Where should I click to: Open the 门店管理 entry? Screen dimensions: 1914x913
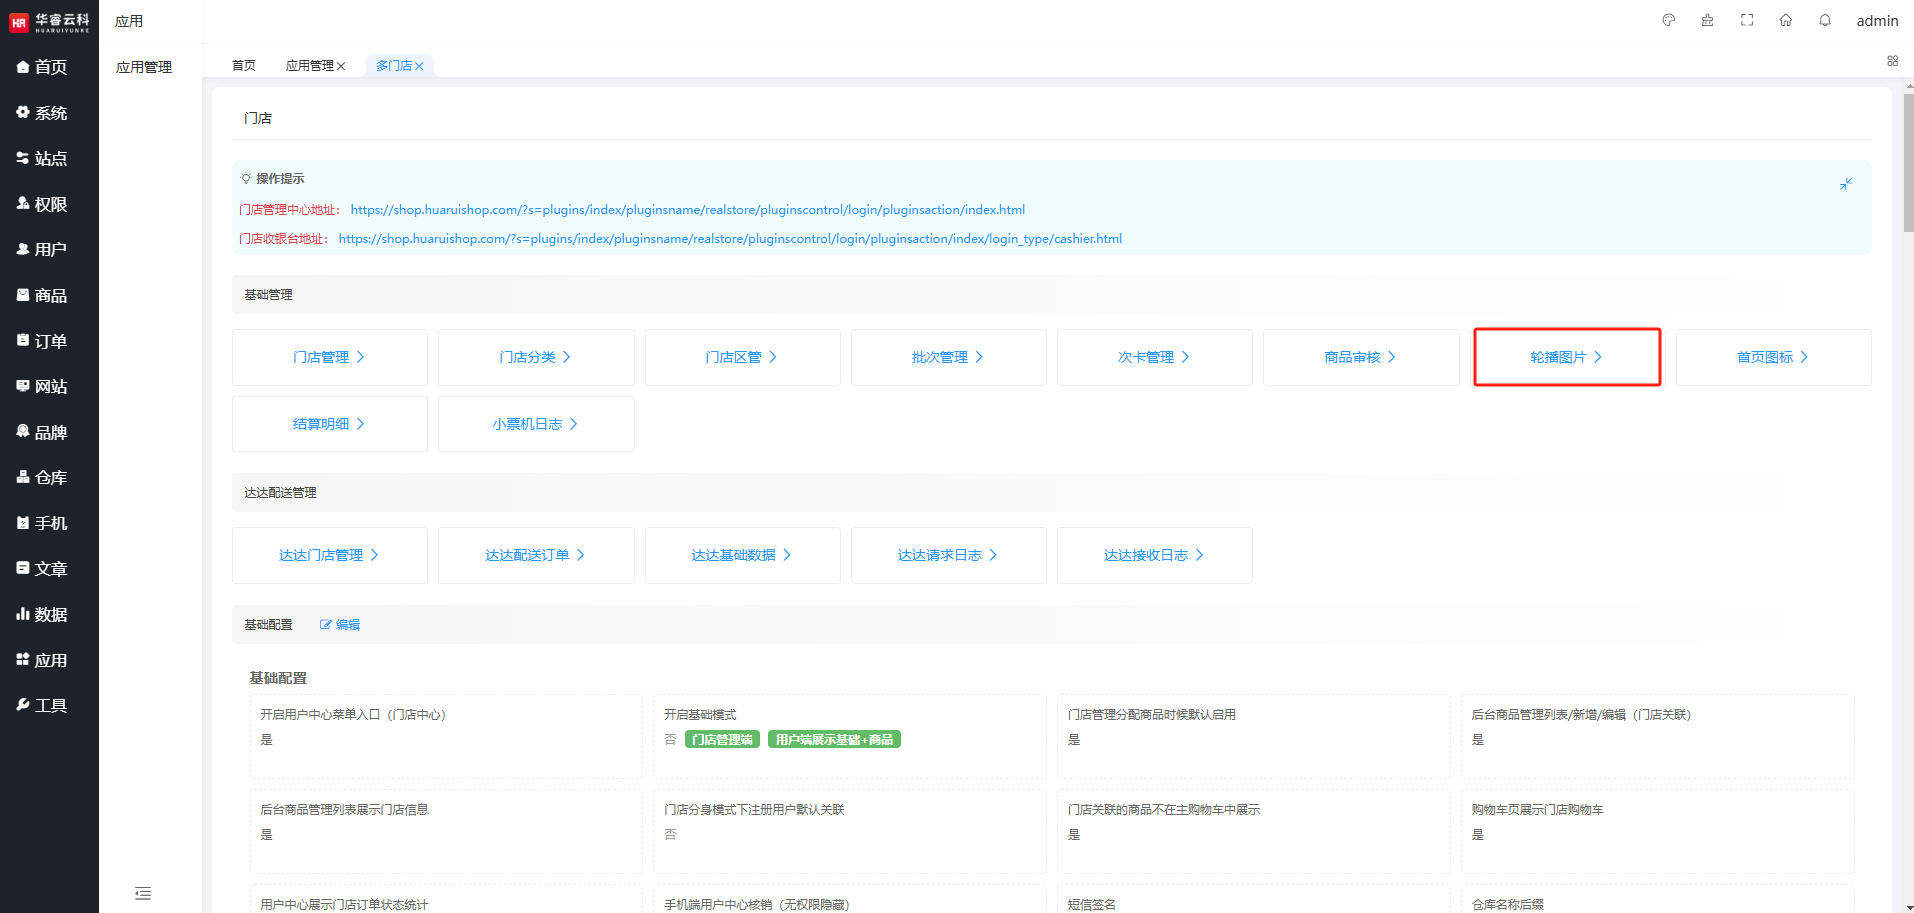tap(329, 357)
